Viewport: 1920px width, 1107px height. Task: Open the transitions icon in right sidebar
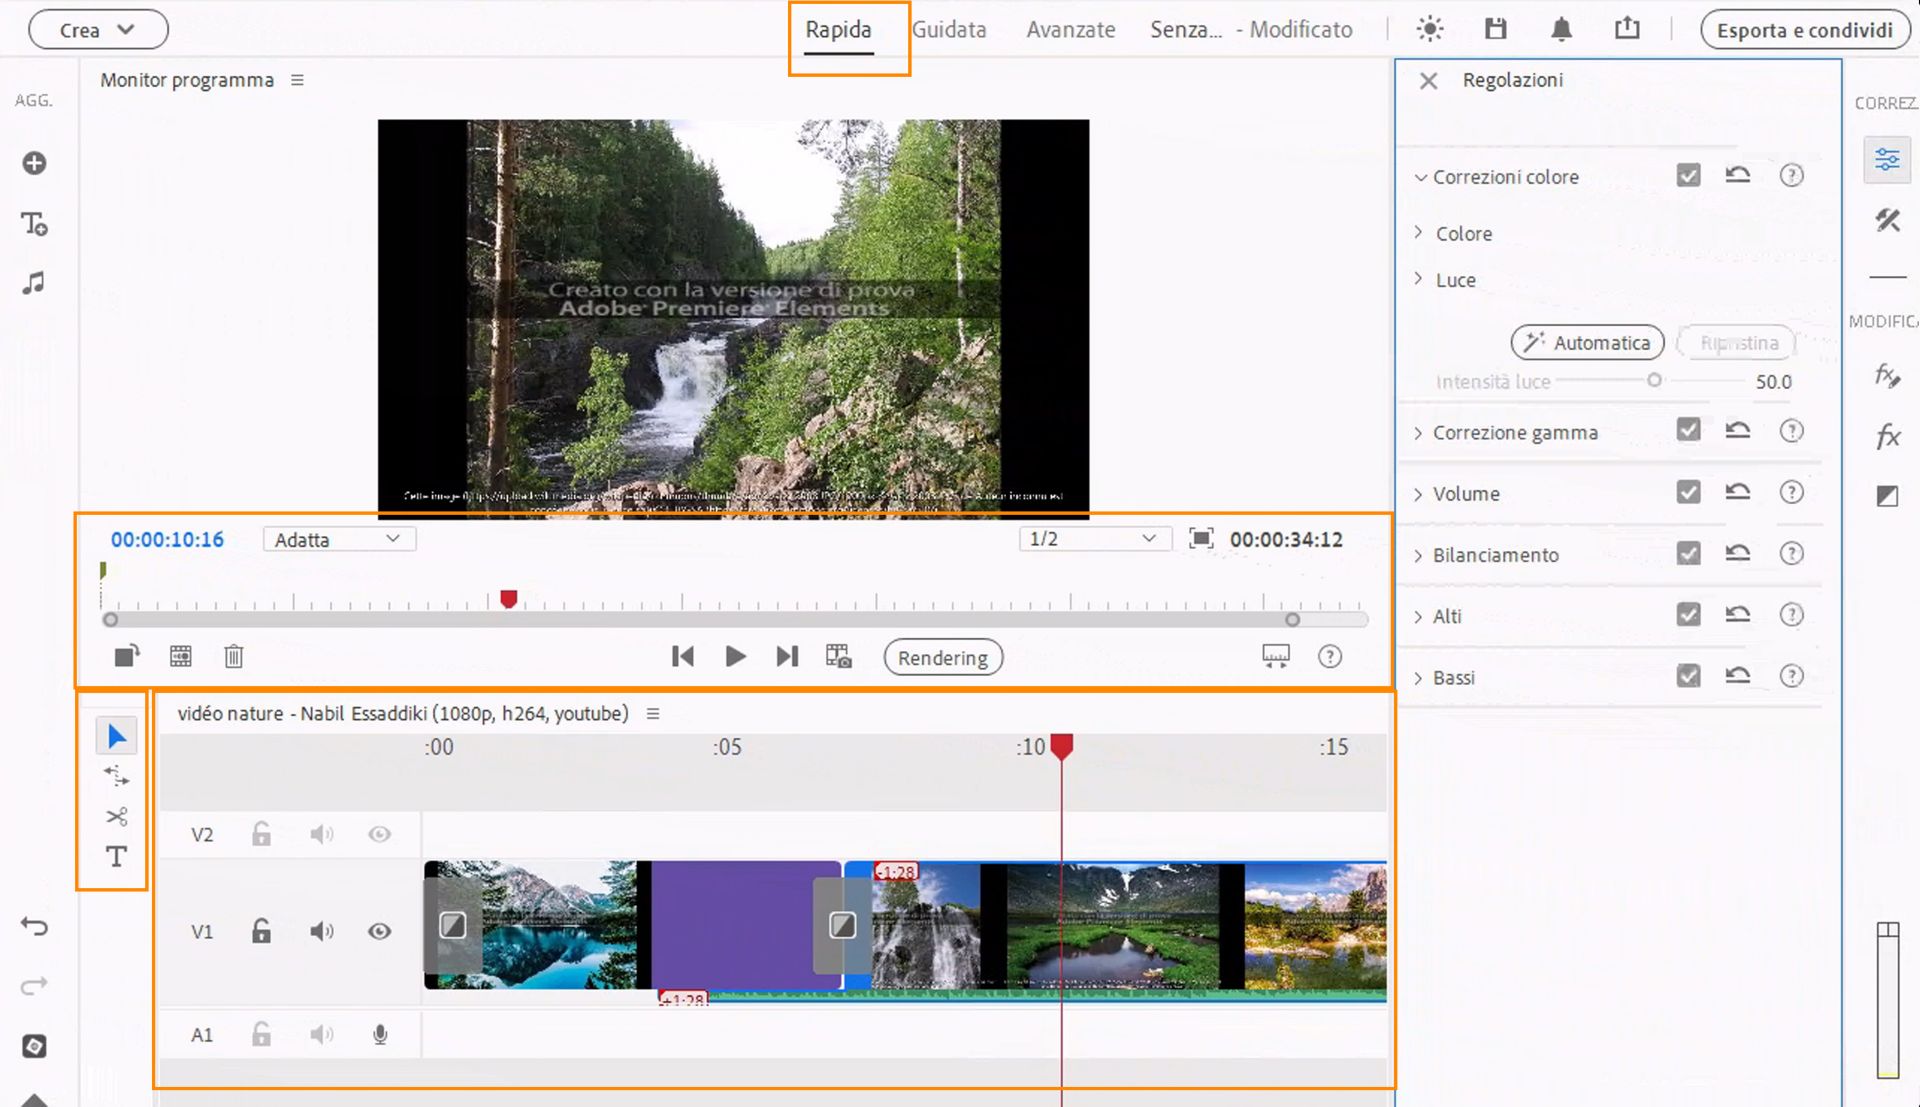1887,496
